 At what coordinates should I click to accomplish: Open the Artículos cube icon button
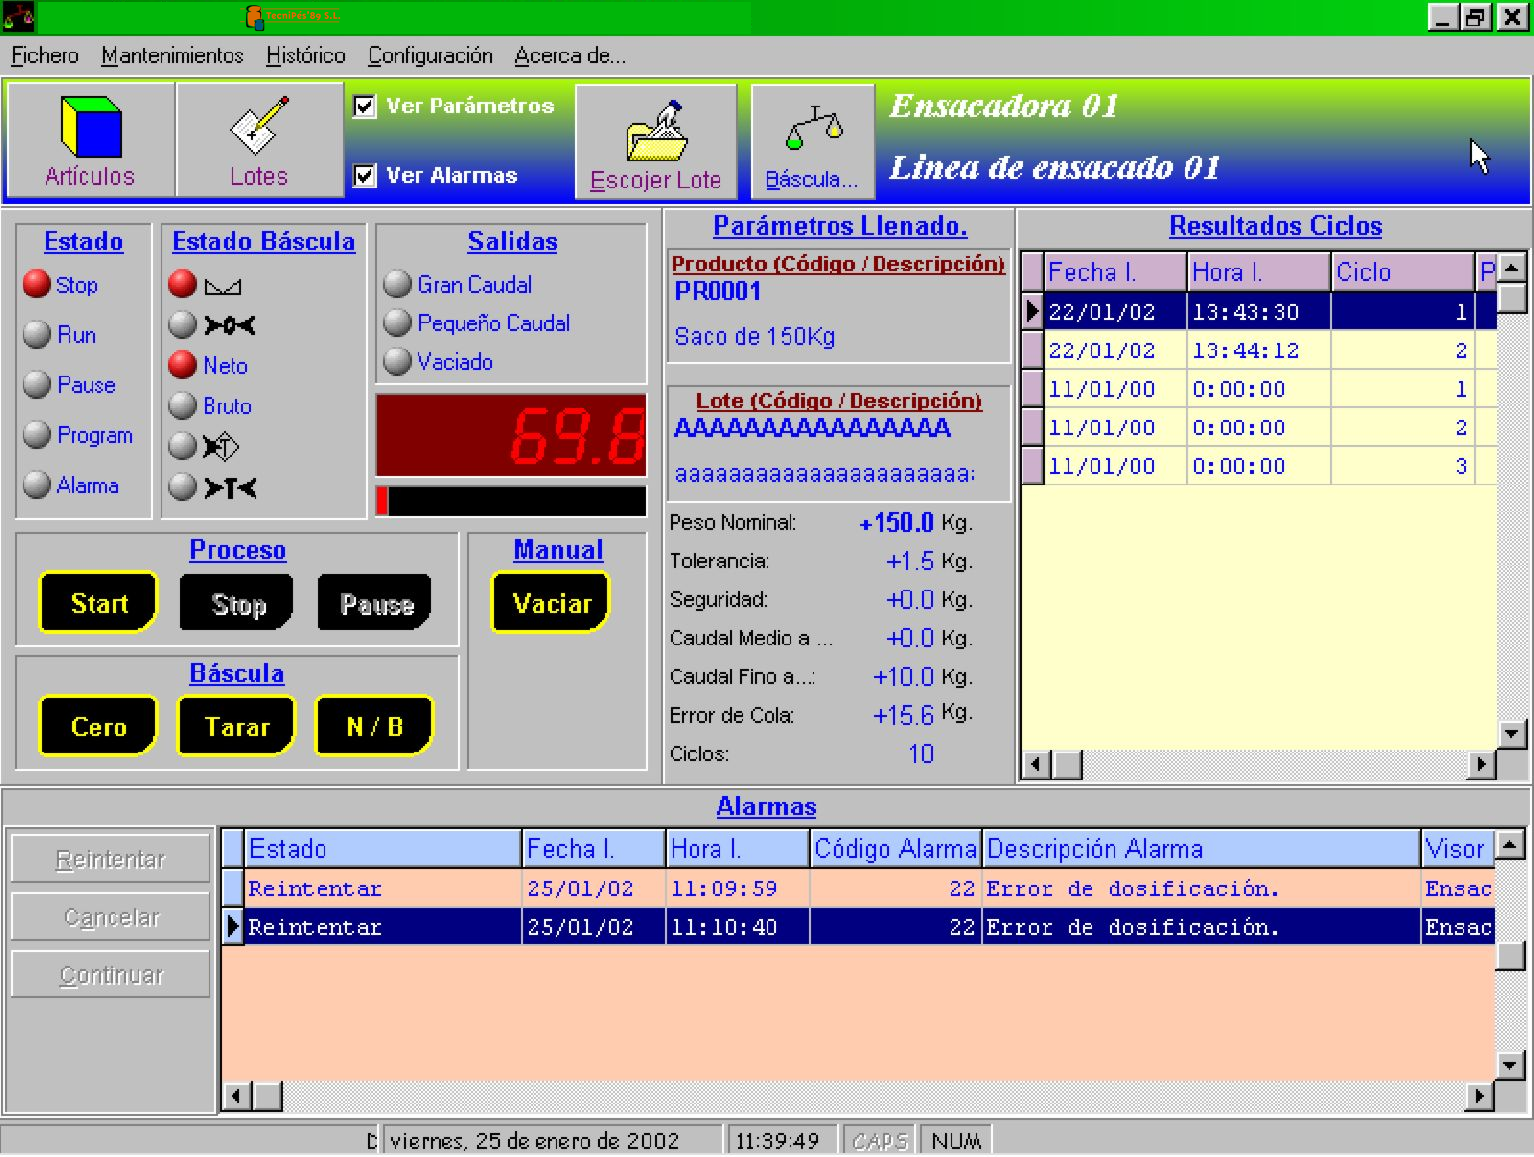(91, 140)
